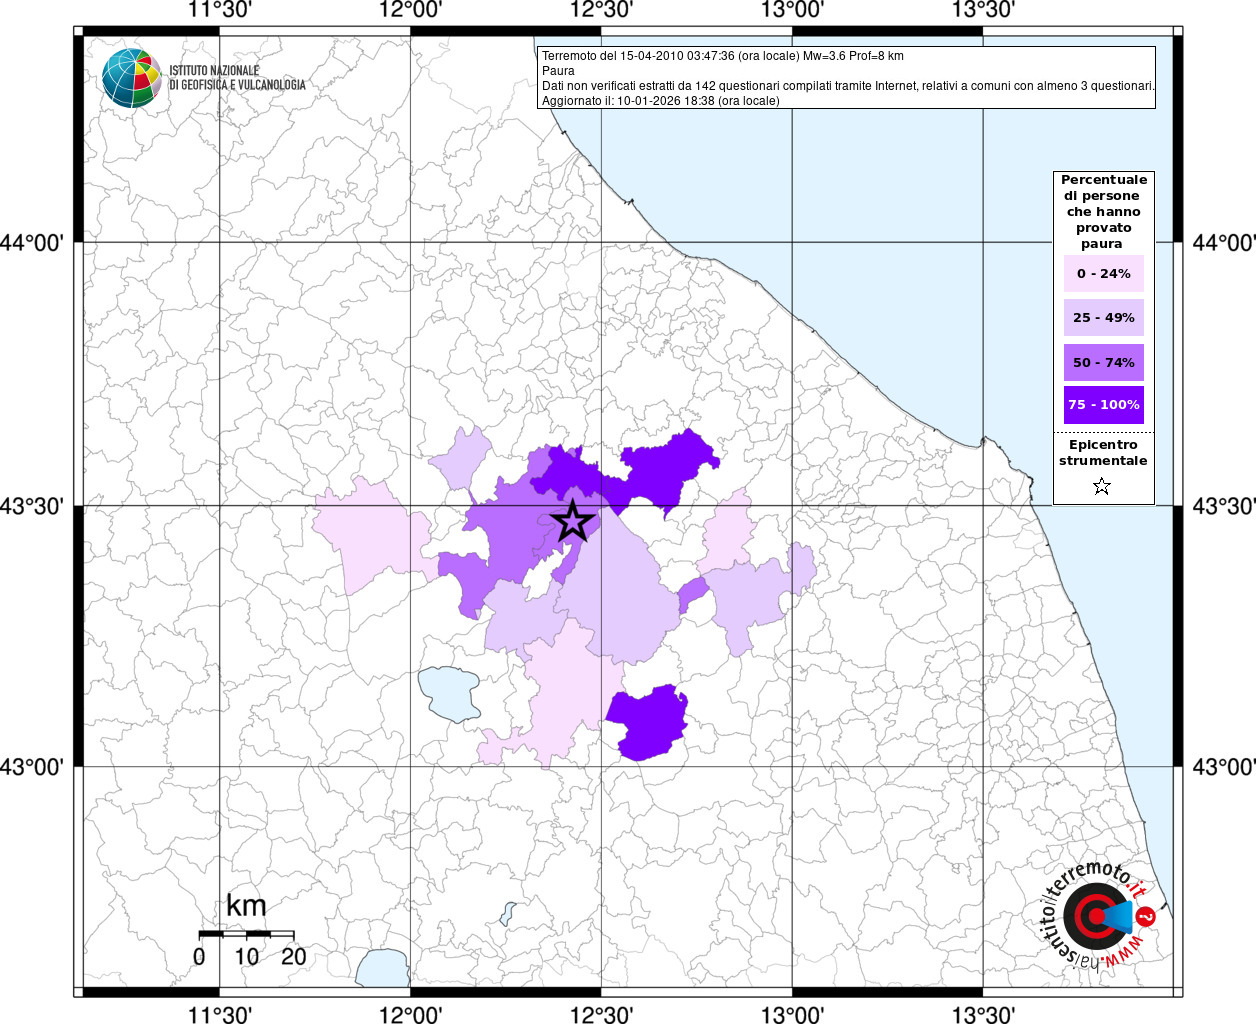Click the star symbol in the legend
Image resolution: width=1256 pixels, height=1024 pixels.
coord(1102,486)
